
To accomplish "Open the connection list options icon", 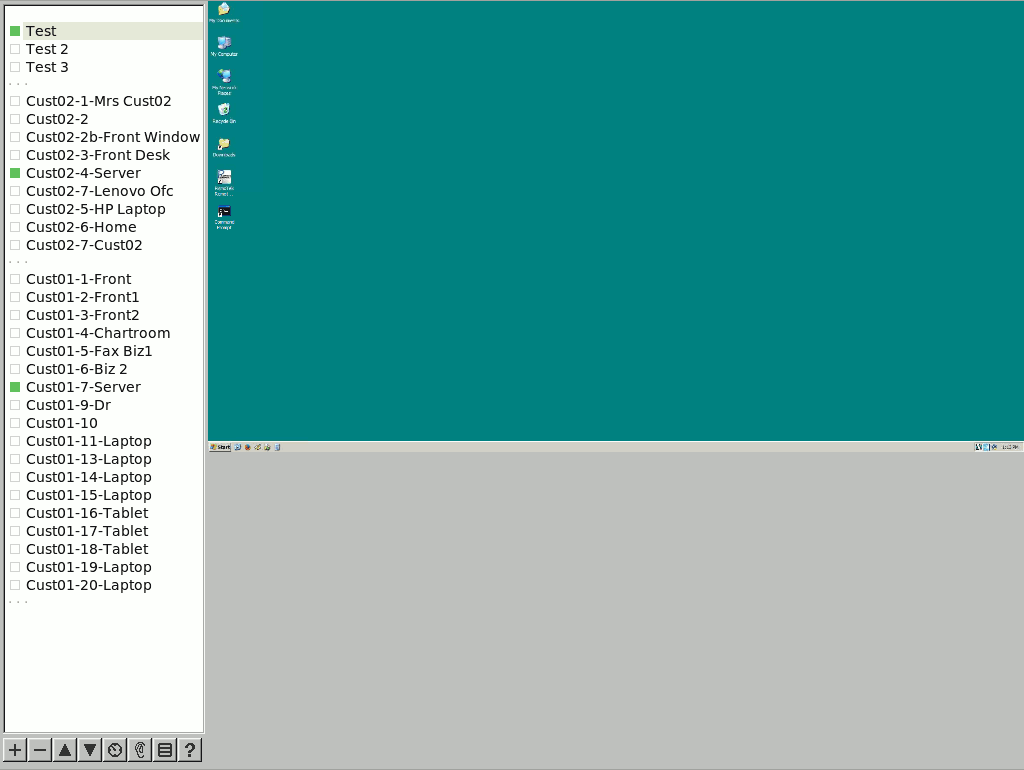I will [x=164, y=749].
